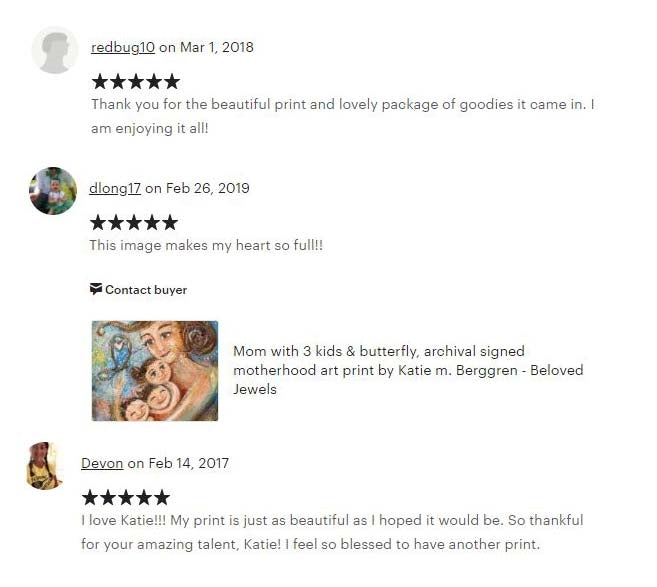Screen dimensions: 657x587
Task: Click dlong17's round profile photo
Action: tap(53, 191)
